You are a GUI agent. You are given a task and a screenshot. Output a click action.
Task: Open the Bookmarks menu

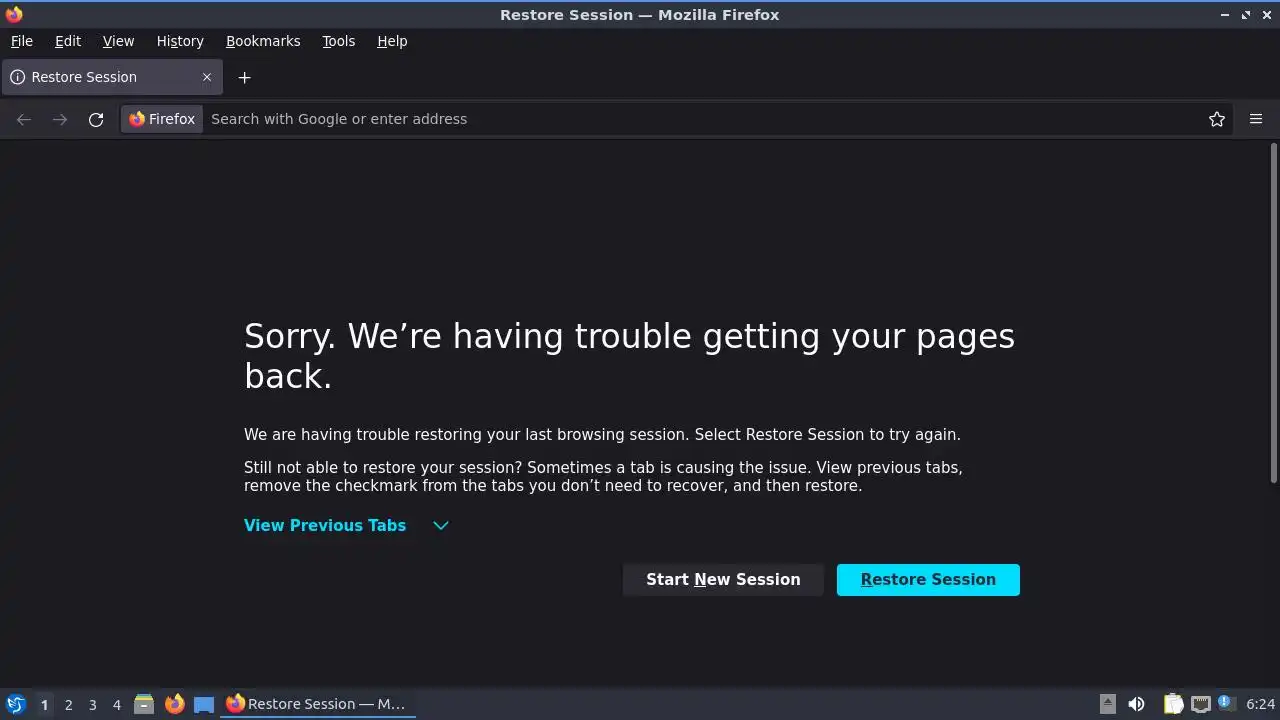pos(263,41)
